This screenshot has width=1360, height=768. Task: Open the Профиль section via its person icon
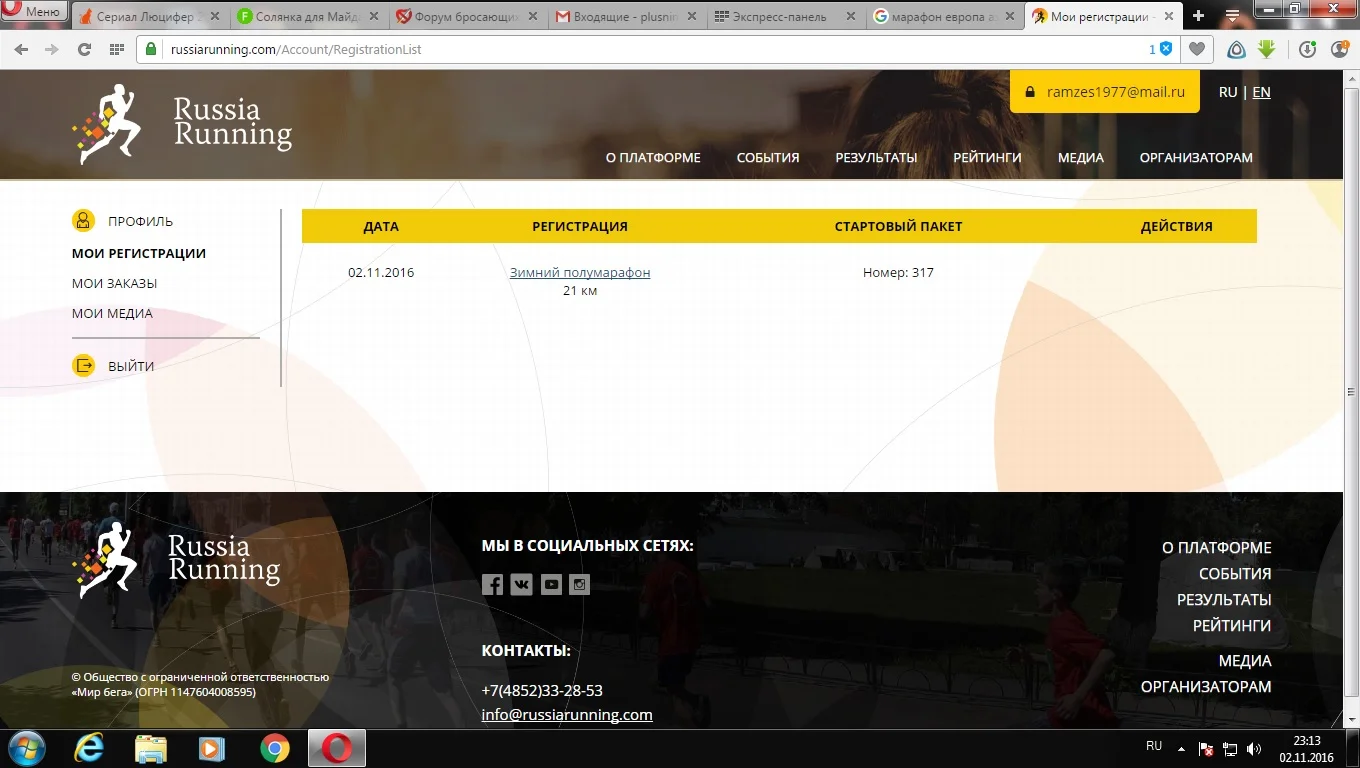point(83,220)
